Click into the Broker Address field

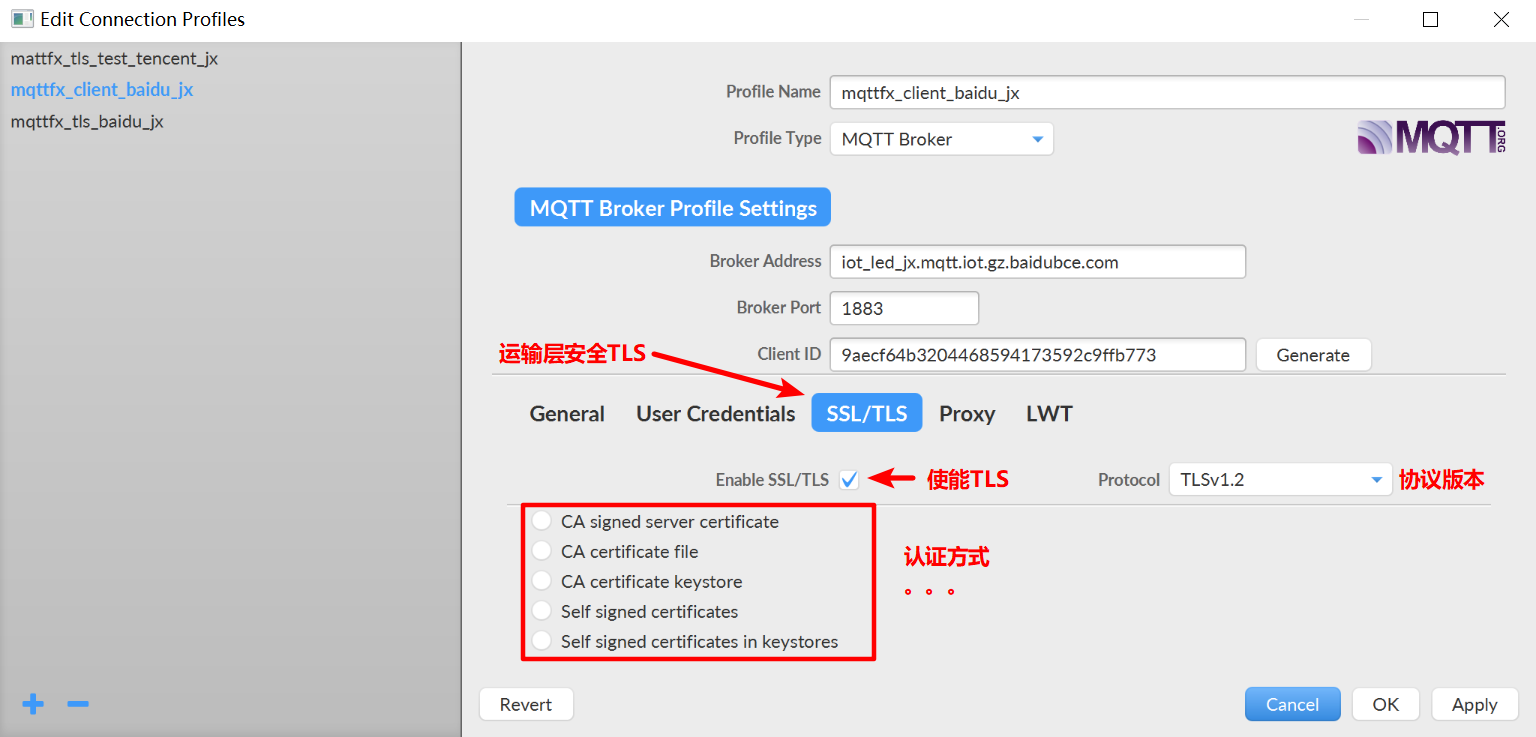point(1038,262)
